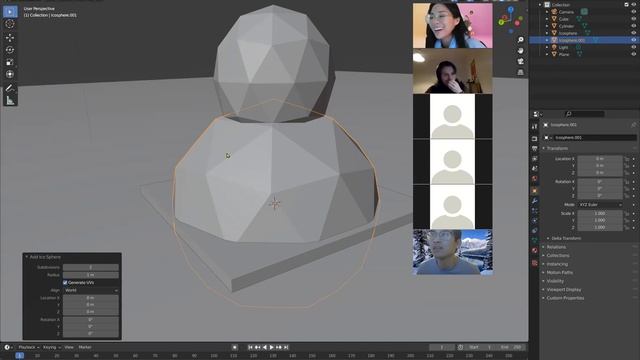
Task: Select the Cursor tool
Action: [x=10, y=24]
